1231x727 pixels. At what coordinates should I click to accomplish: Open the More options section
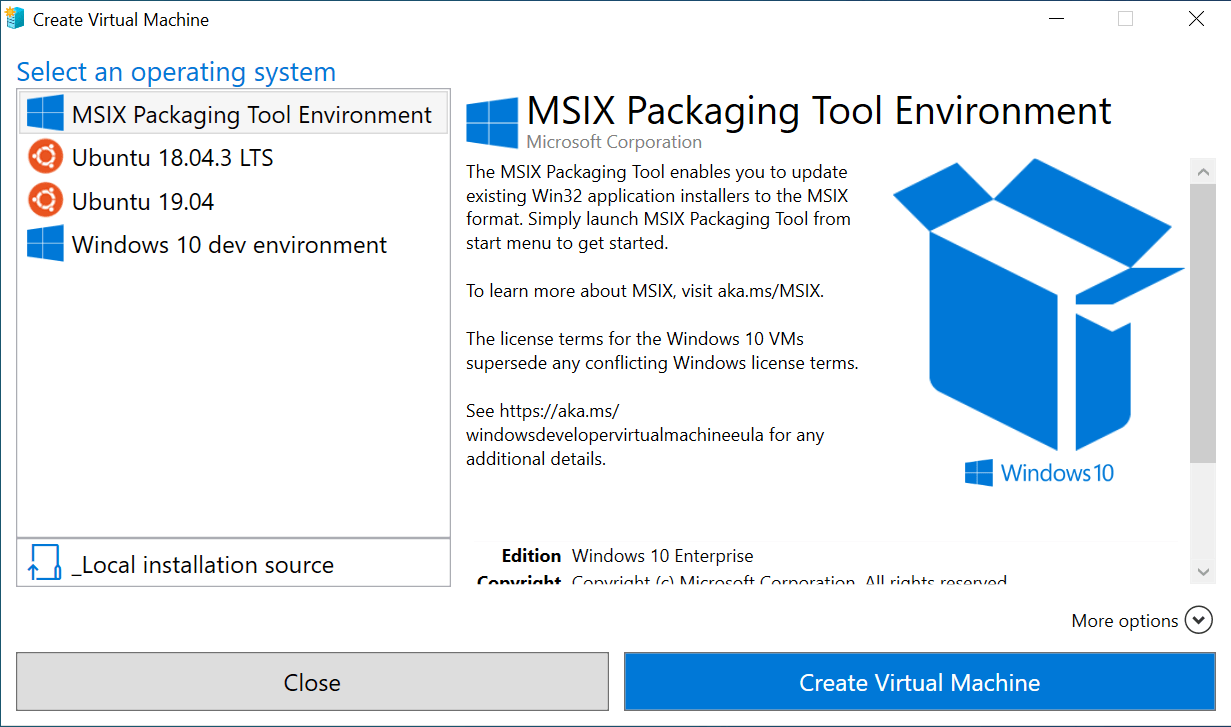(x=1124, y=620)
